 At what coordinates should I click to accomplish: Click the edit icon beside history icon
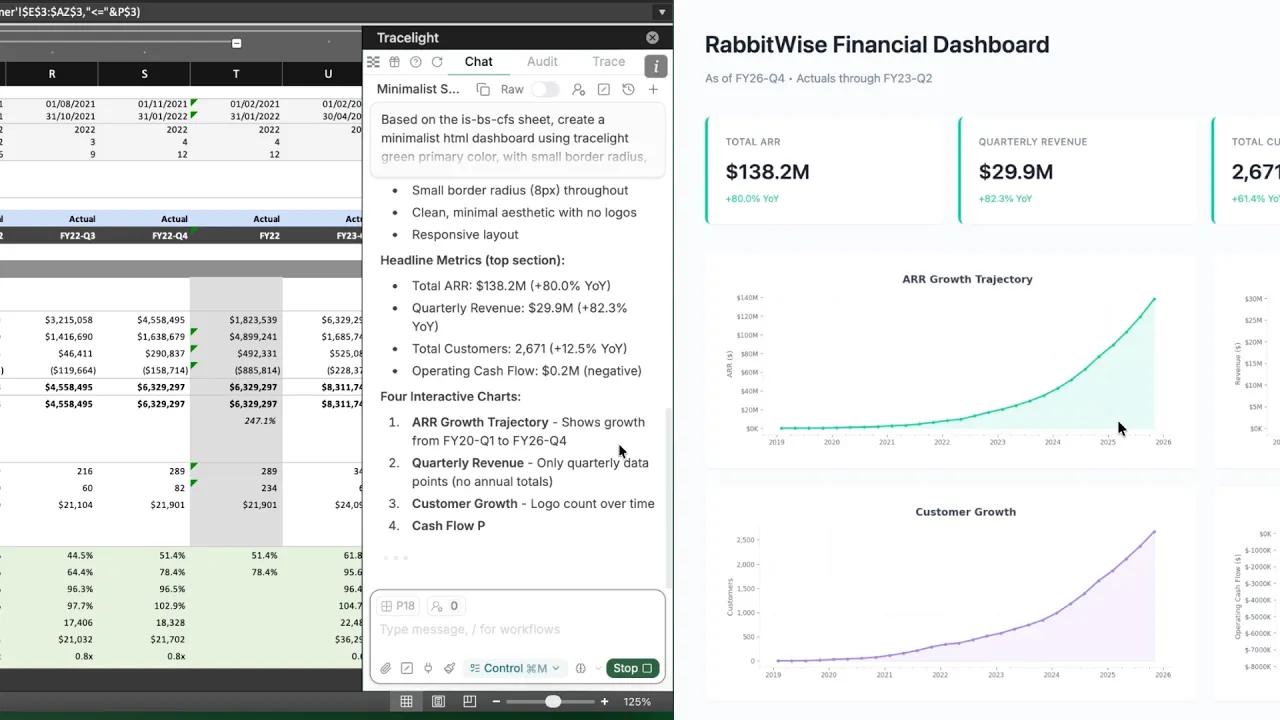pos(604,90)
